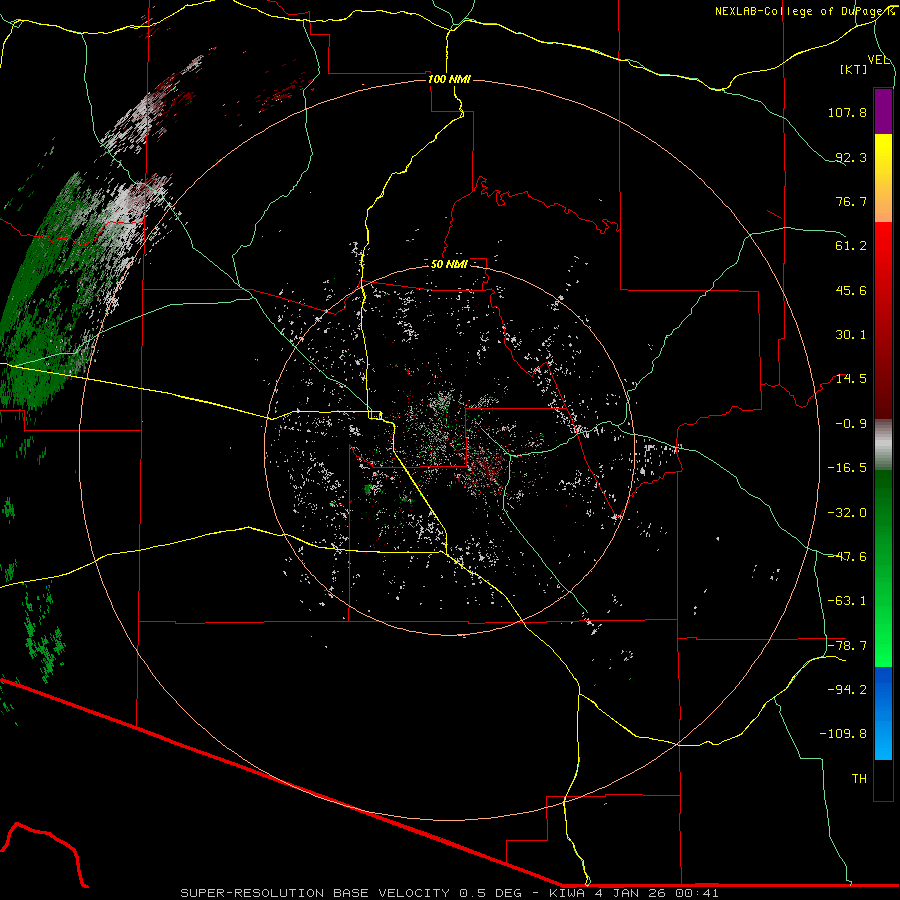Click the -0.9 velocity scale value
This screenshot has height=900, width=900.
coord(851,424)
